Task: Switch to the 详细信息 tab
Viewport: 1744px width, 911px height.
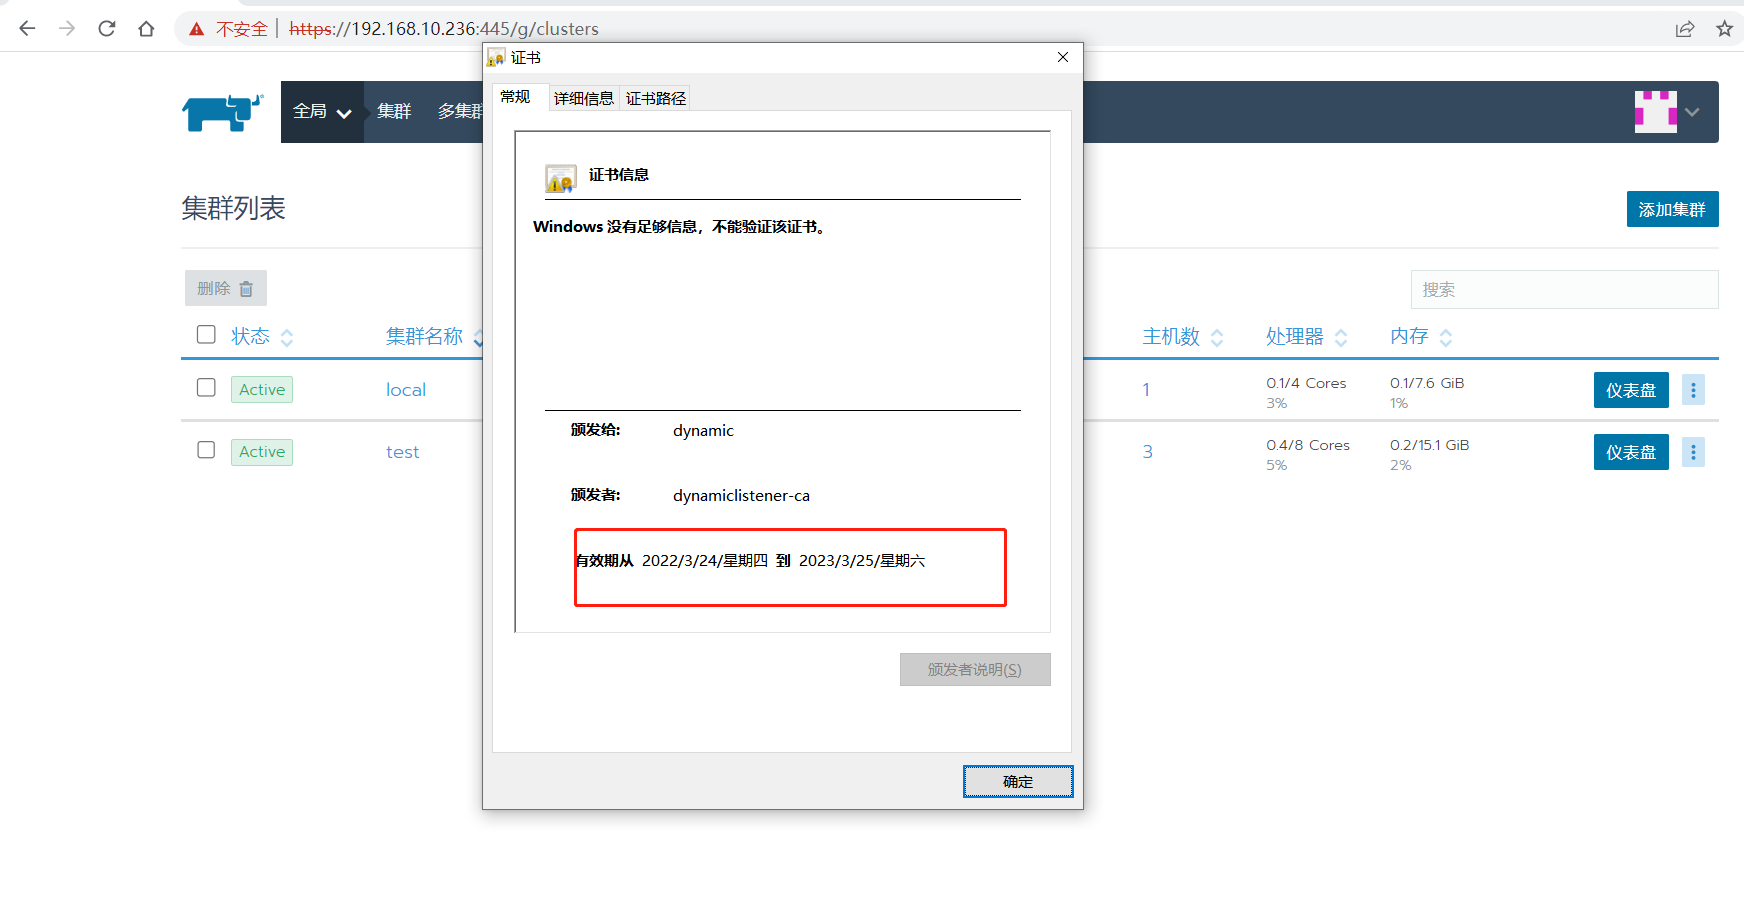Action: coord(583,97)
